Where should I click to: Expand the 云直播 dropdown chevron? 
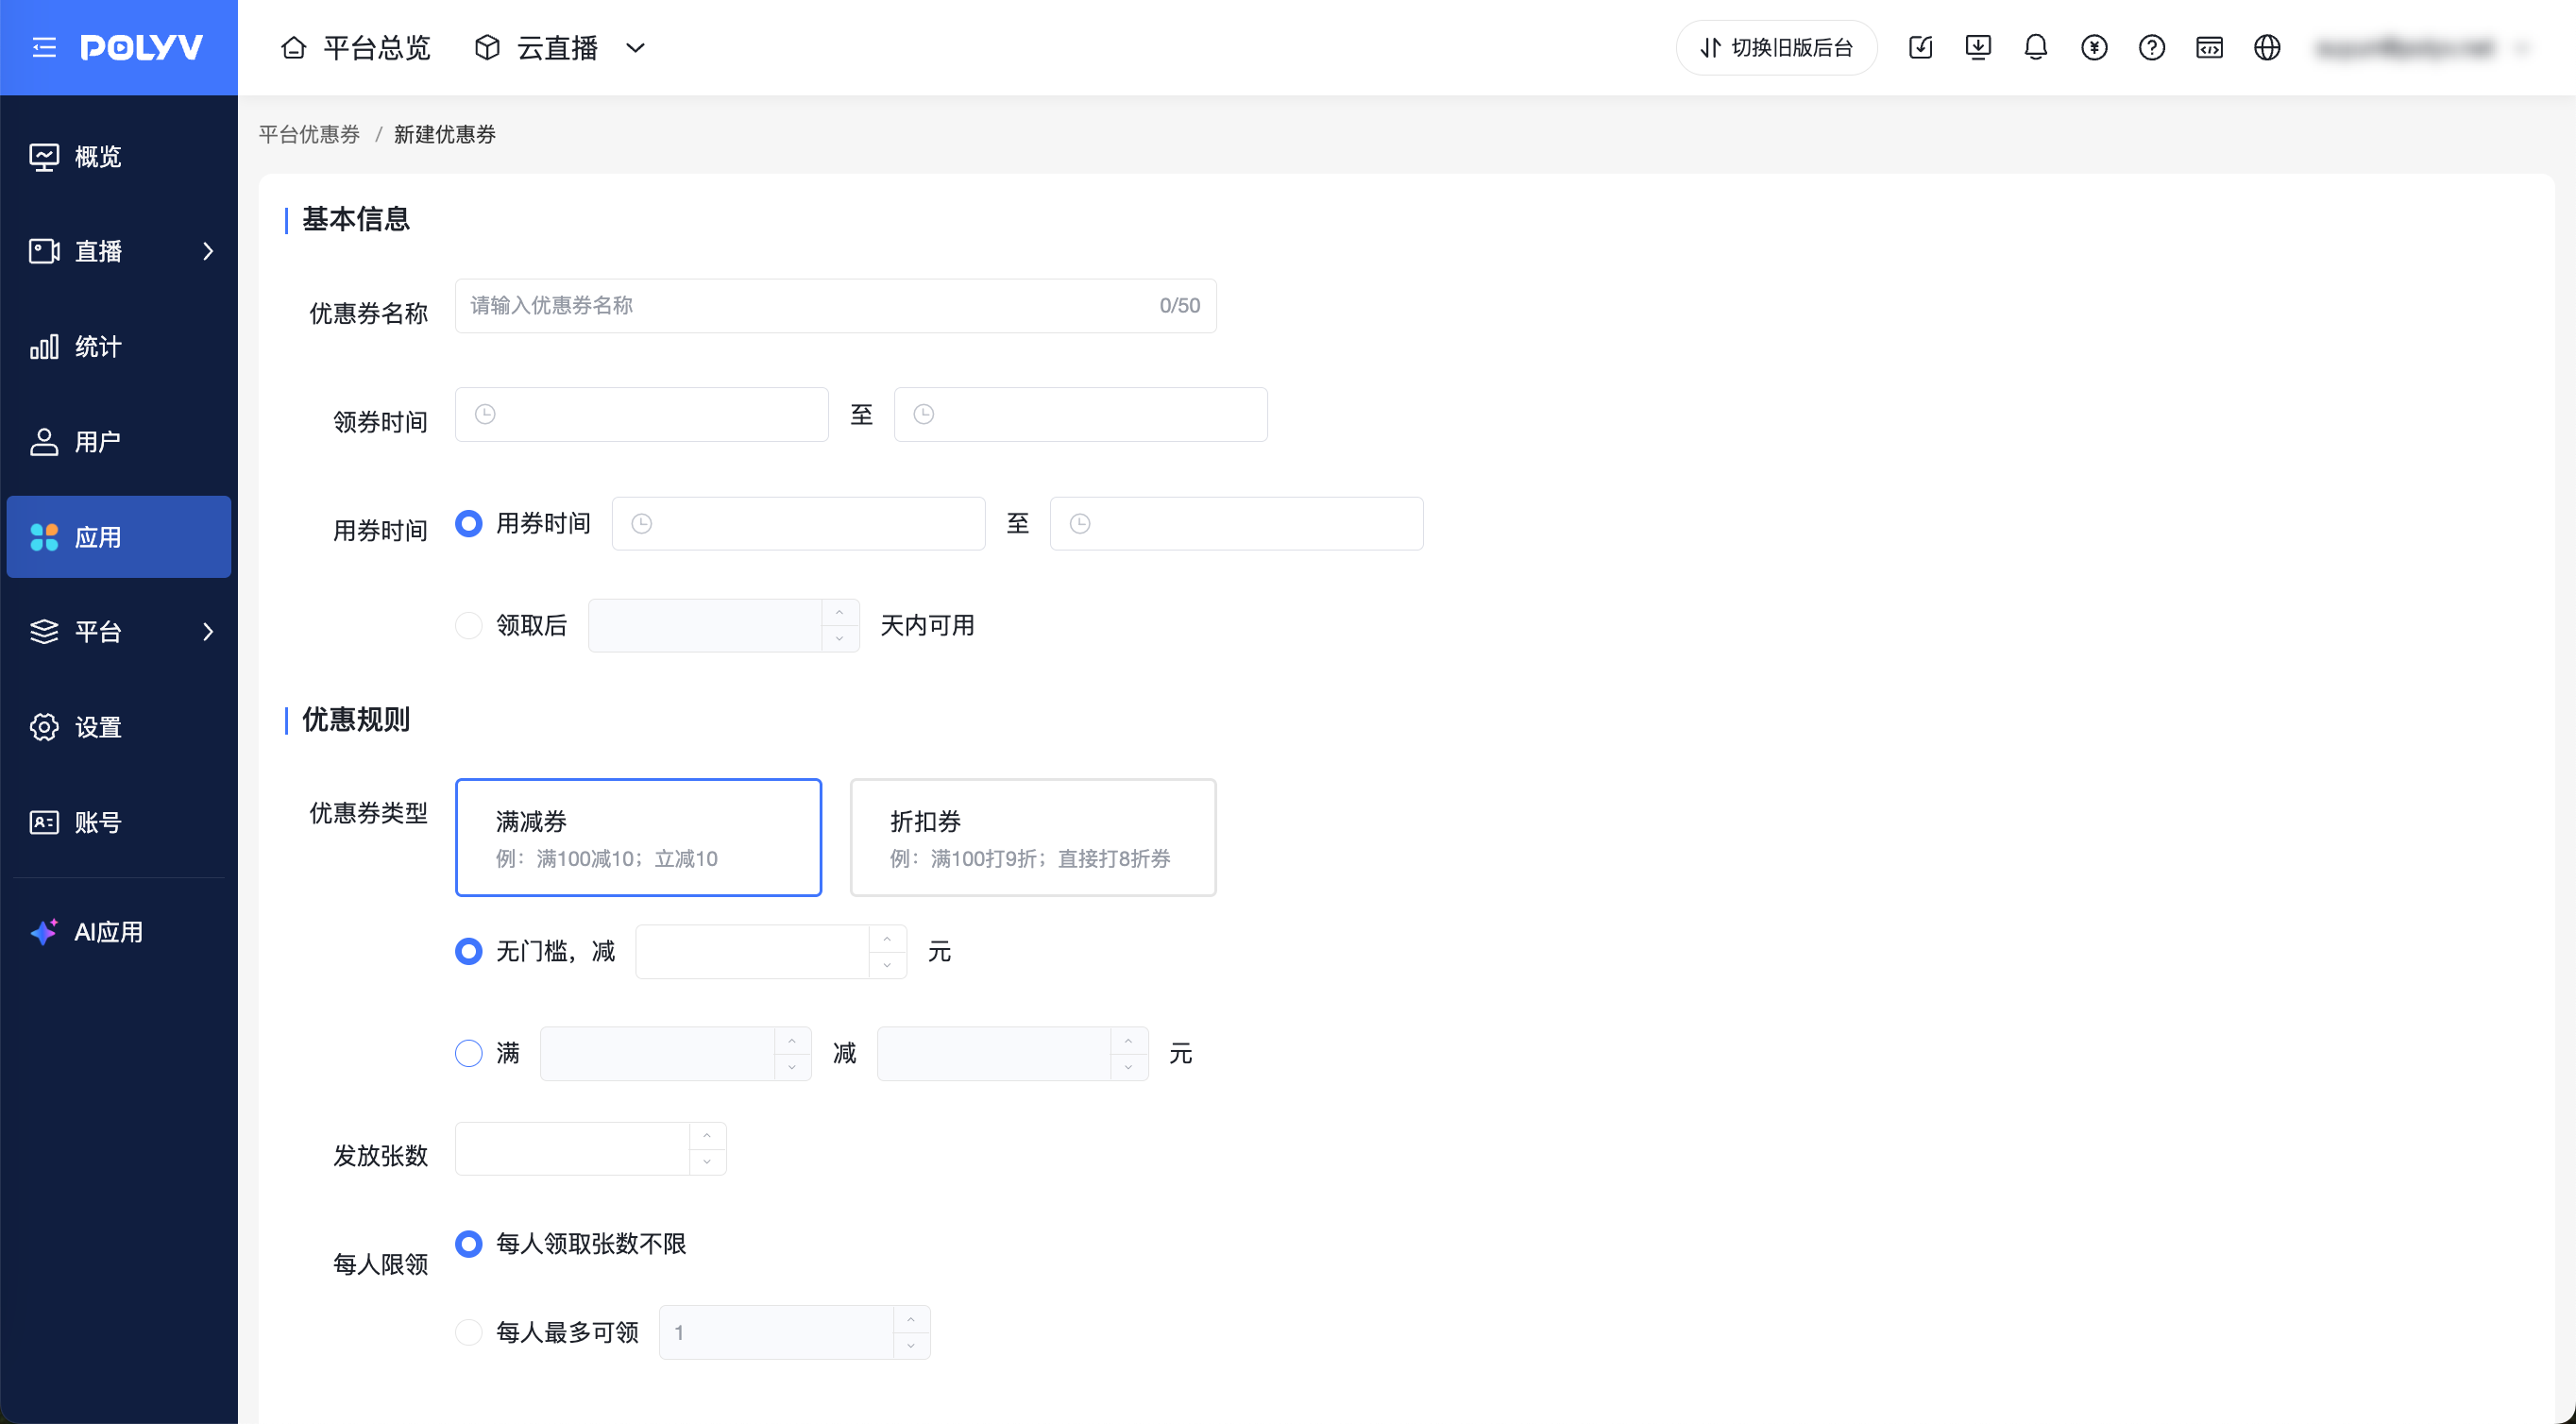(636, 47)
